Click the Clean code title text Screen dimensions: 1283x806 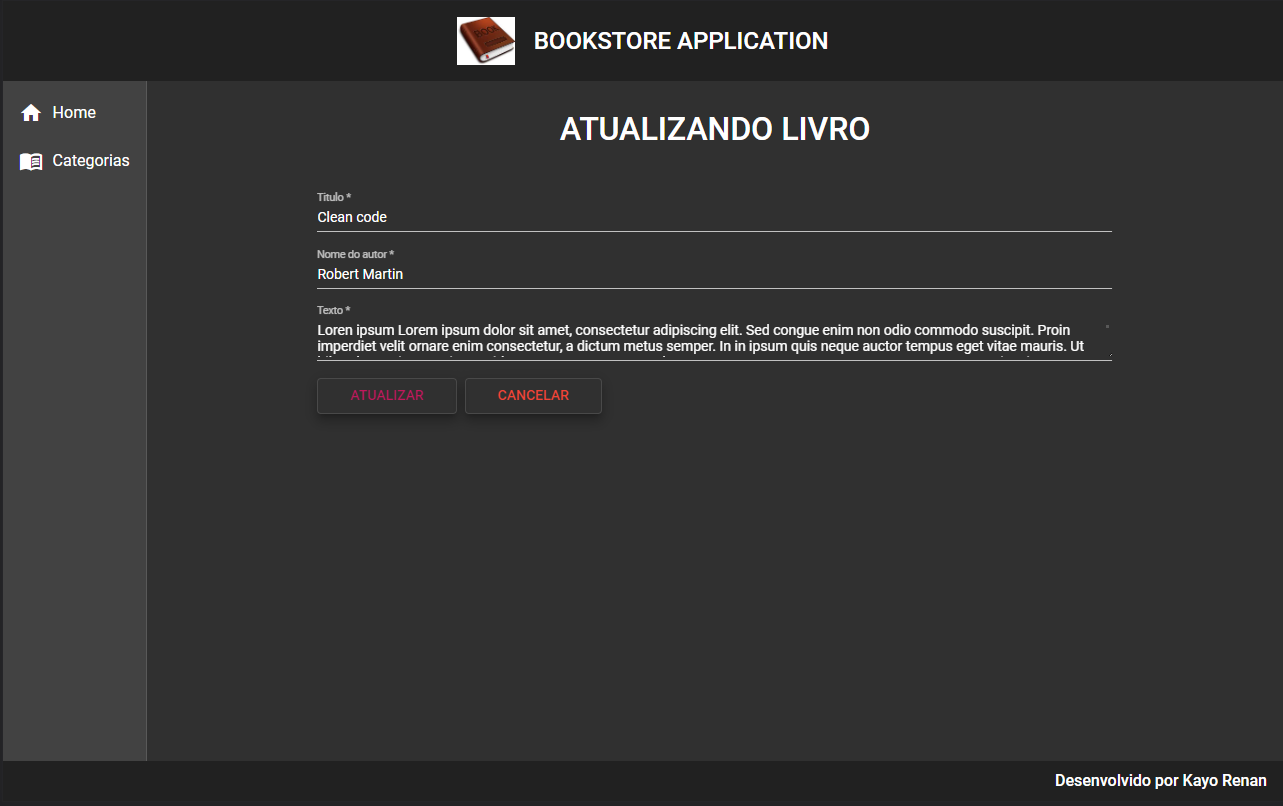pyautogui.click(x=351, y=217)
